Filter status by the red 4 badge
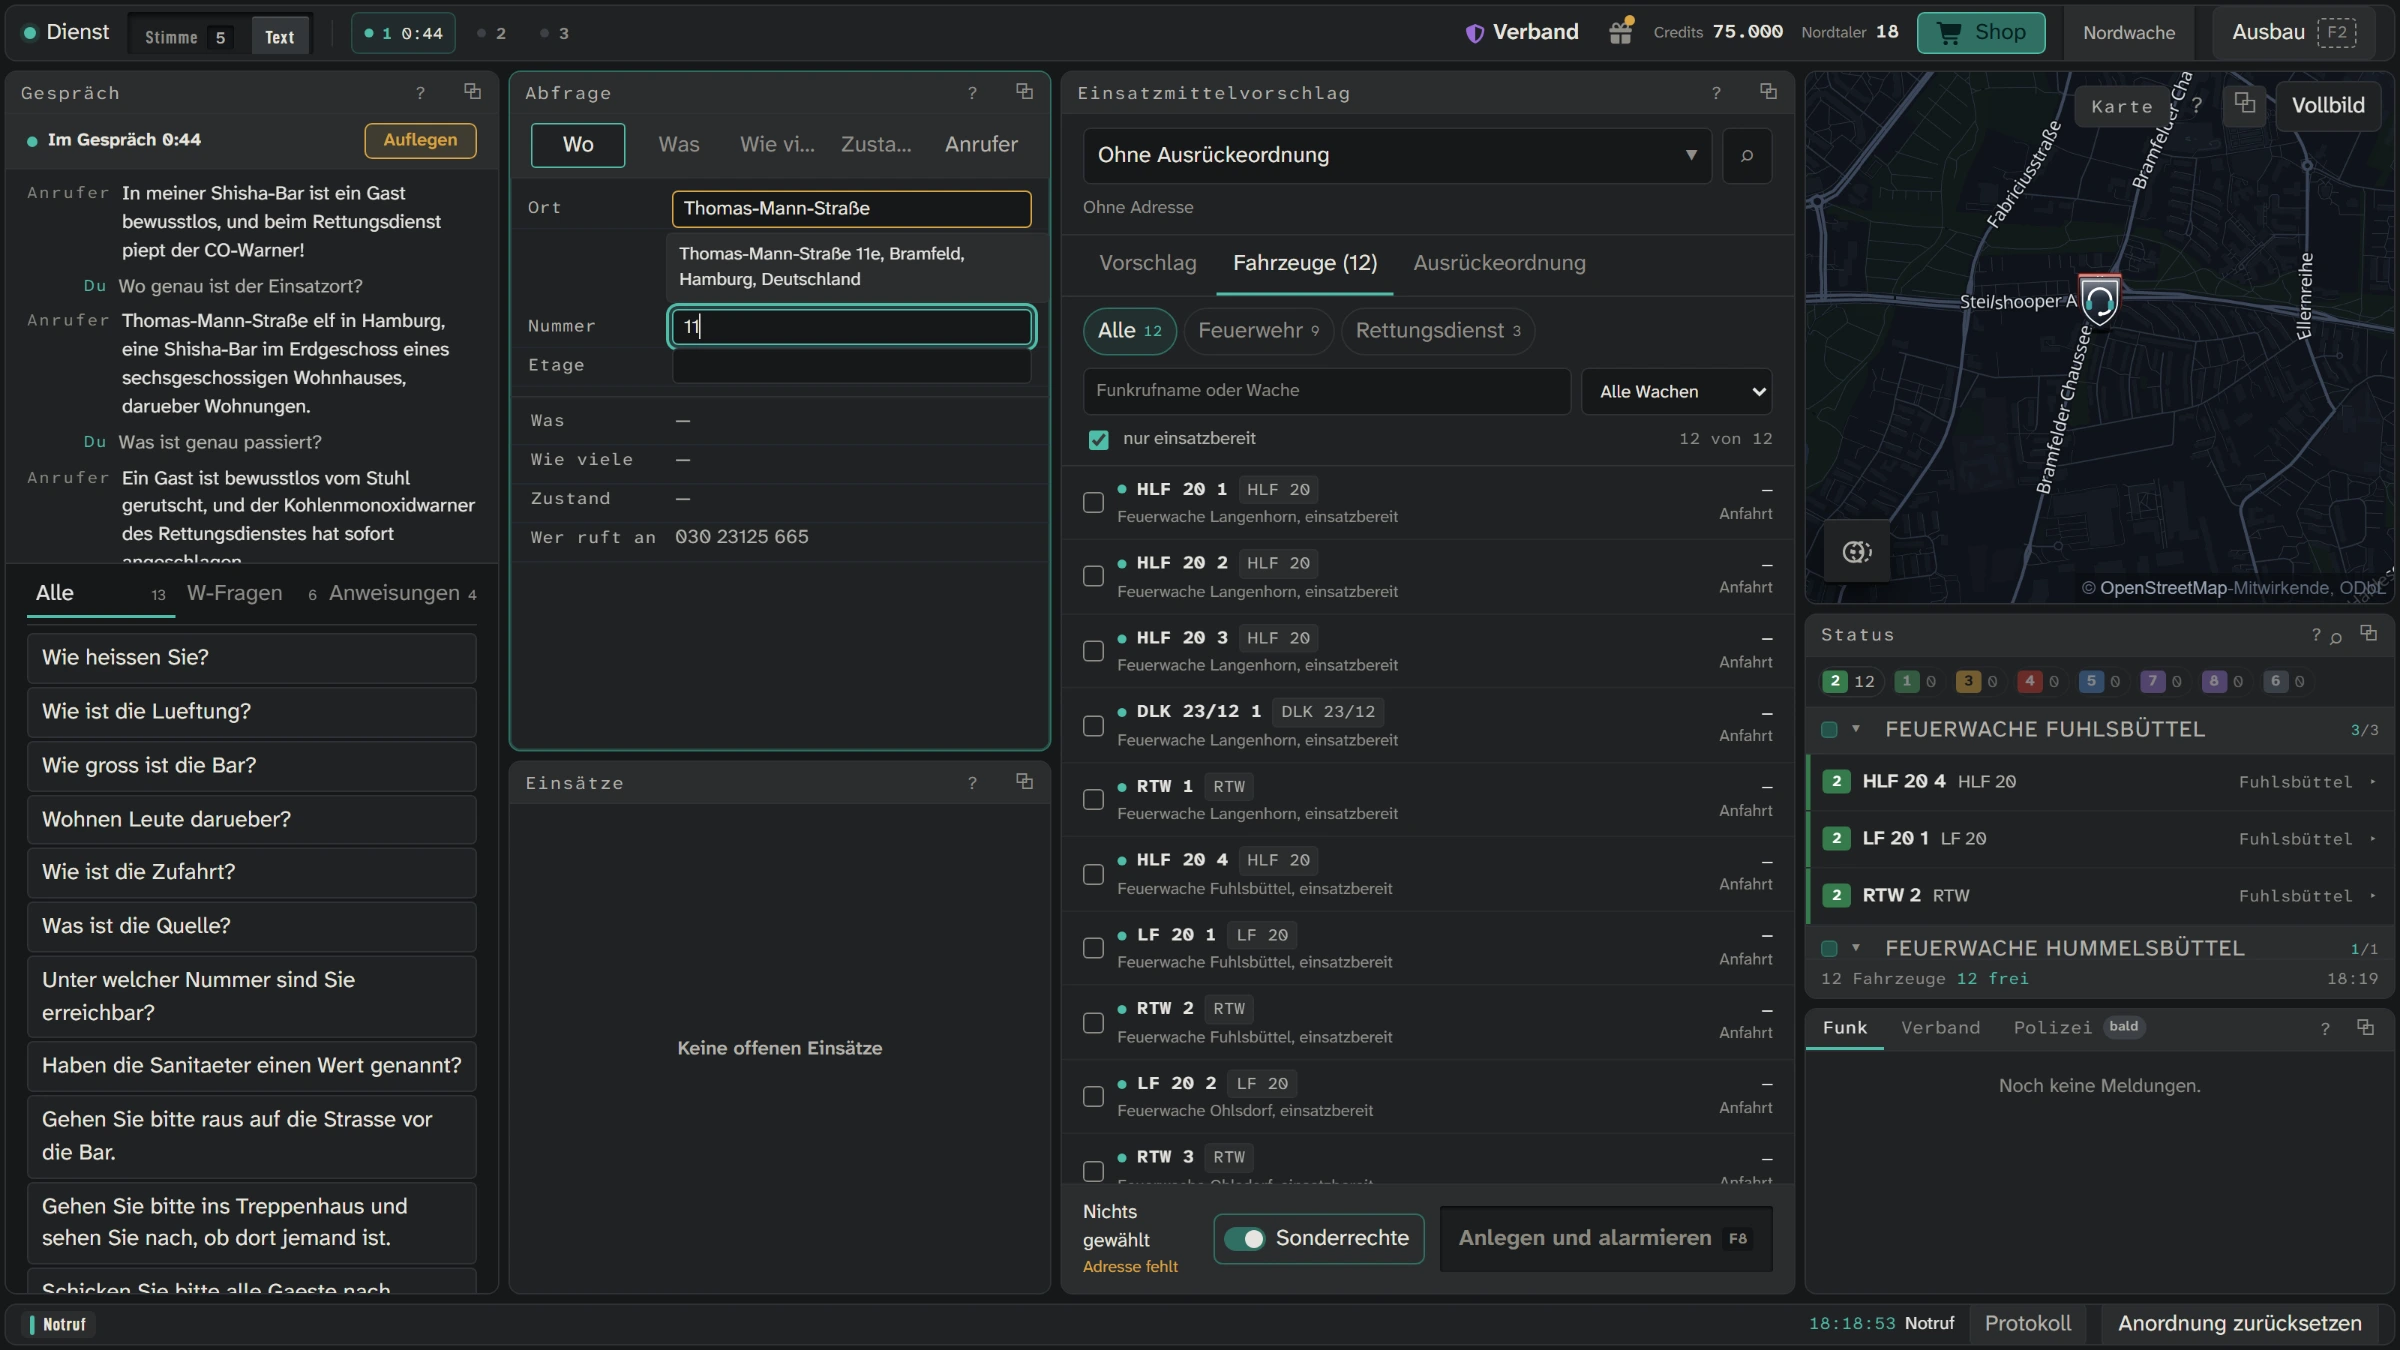The height and width of the screenshot is (1350, 2400). [x=2037, y=681]
